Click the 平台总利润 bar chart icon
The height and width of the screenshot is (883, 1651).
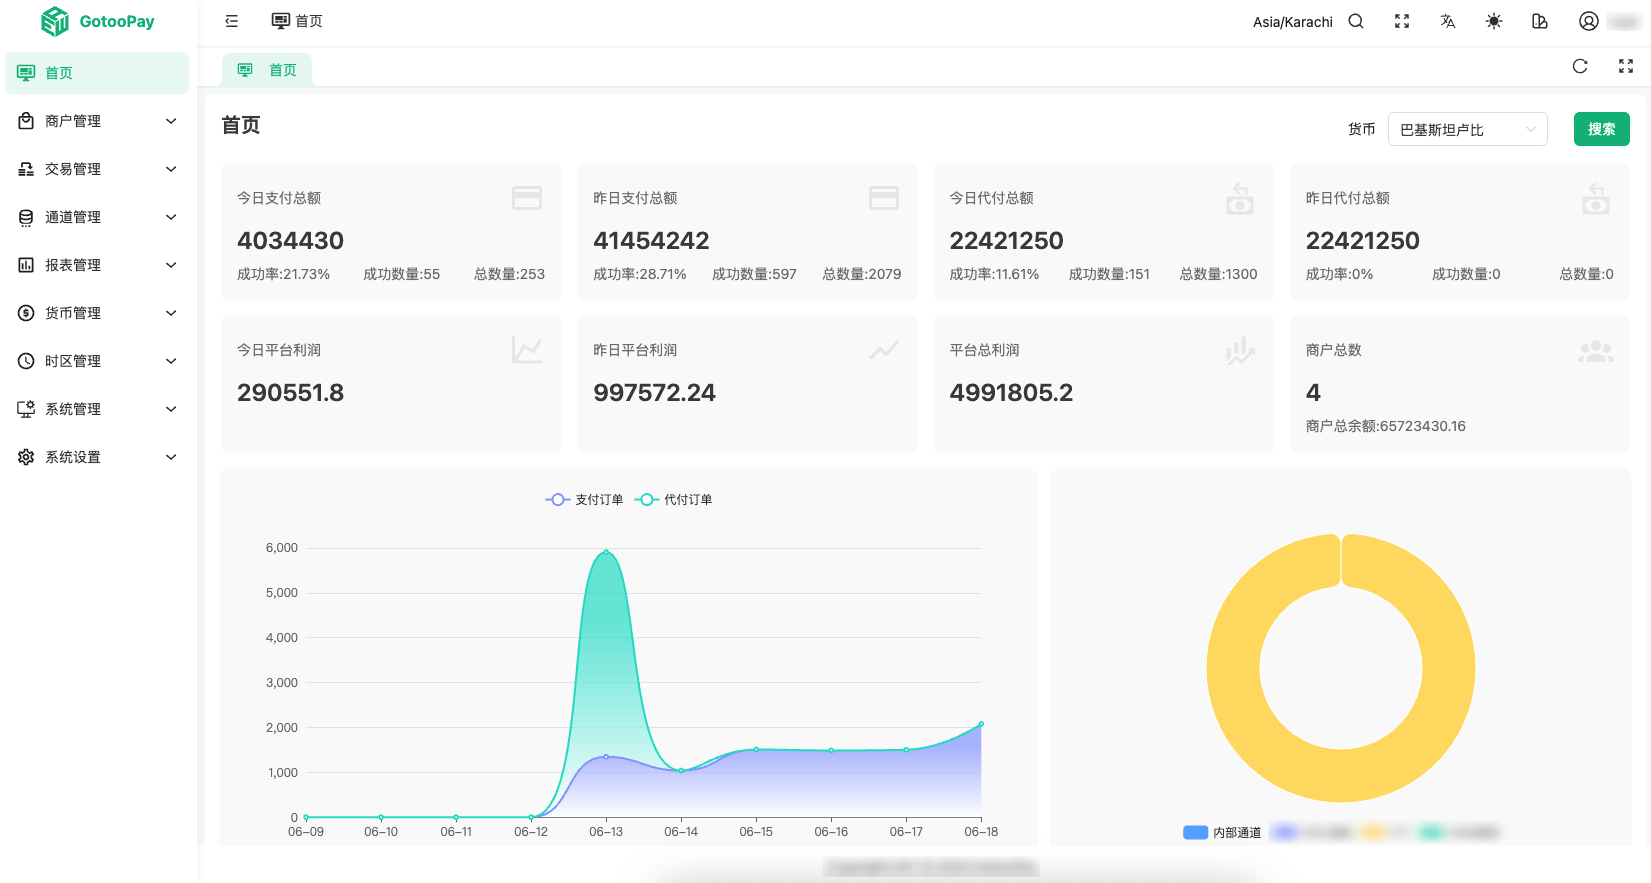1240,350
